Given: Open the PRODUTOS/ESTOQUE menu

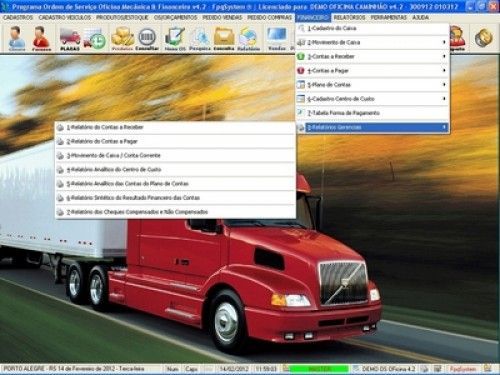Looking at the screenshot, I should (122, 17).
